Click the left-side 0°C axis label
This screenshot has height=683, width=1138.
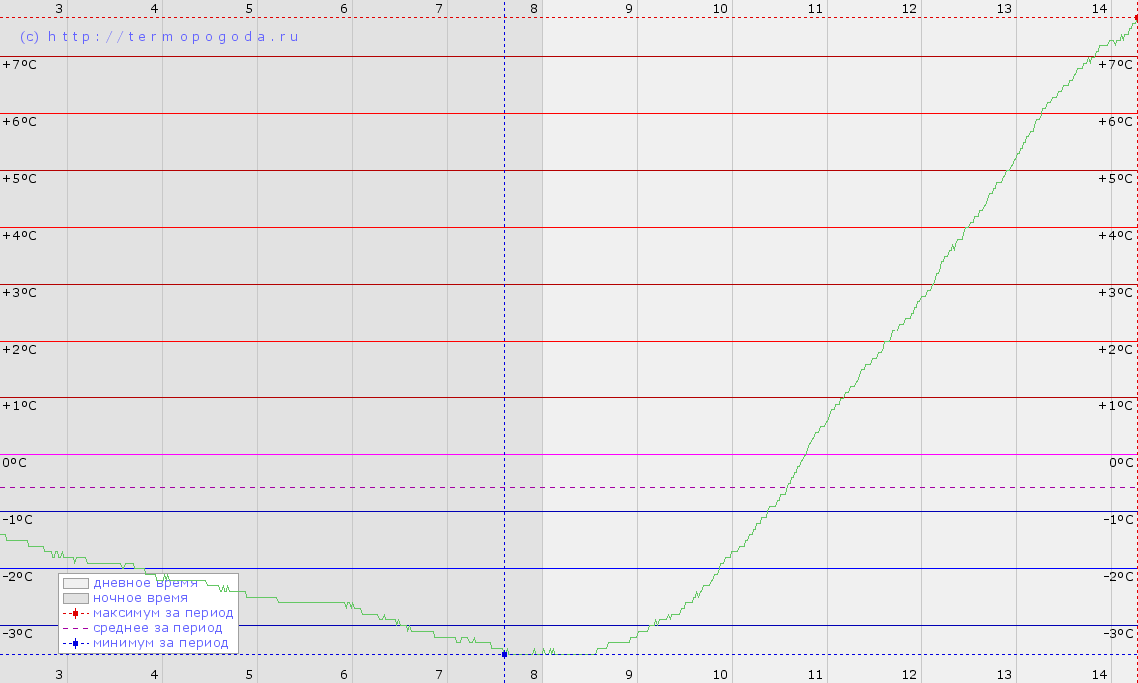14,463
